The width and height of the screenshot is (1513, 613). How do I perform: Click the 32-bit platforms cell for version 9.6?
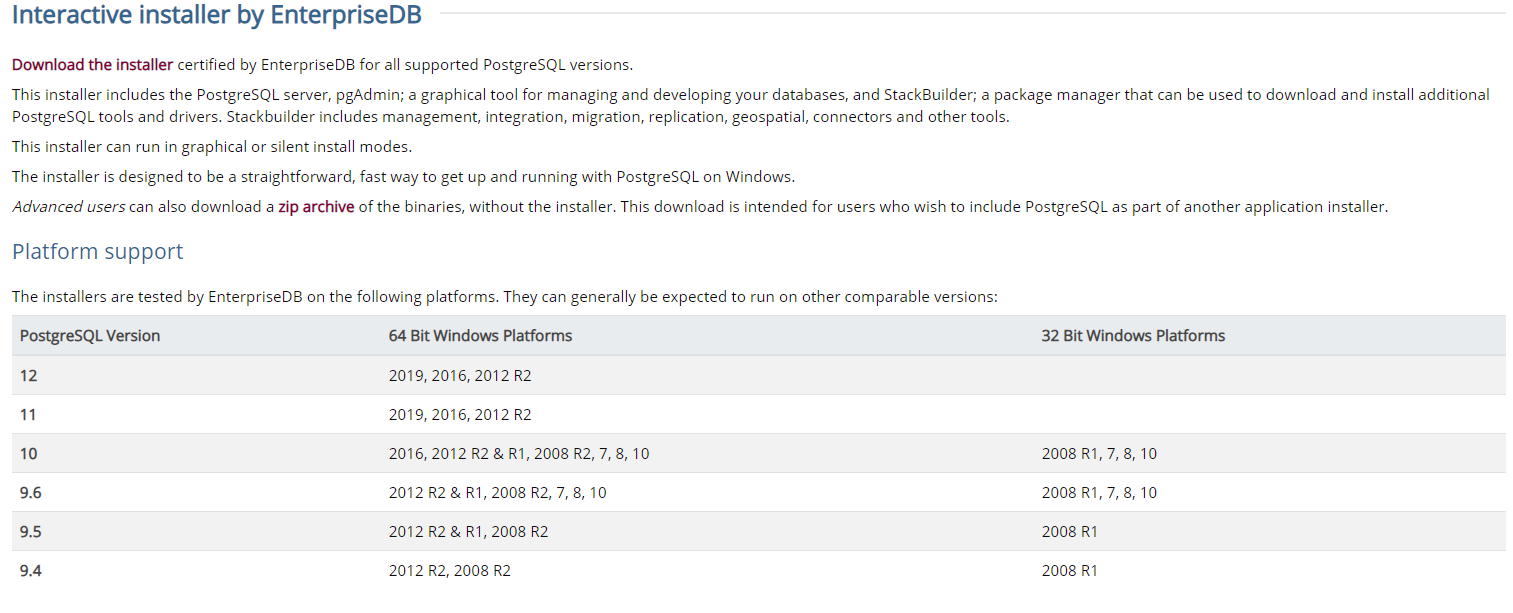tap(1099, 492)
